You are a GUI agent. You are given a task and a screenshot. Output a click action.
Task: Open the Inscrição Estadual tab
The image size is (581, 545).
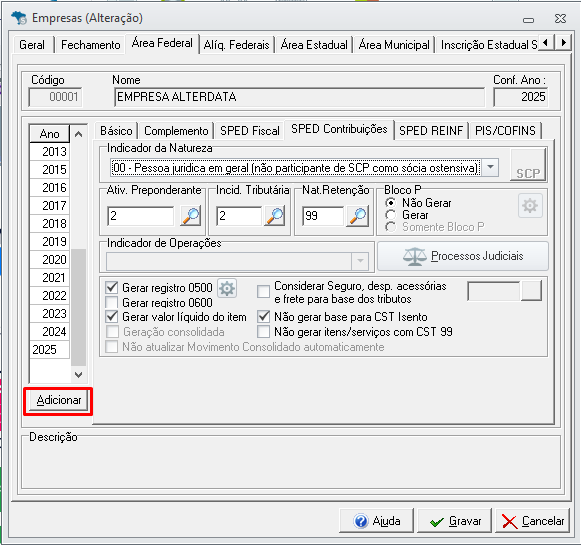pyautogui.click(x=488, y=45)
